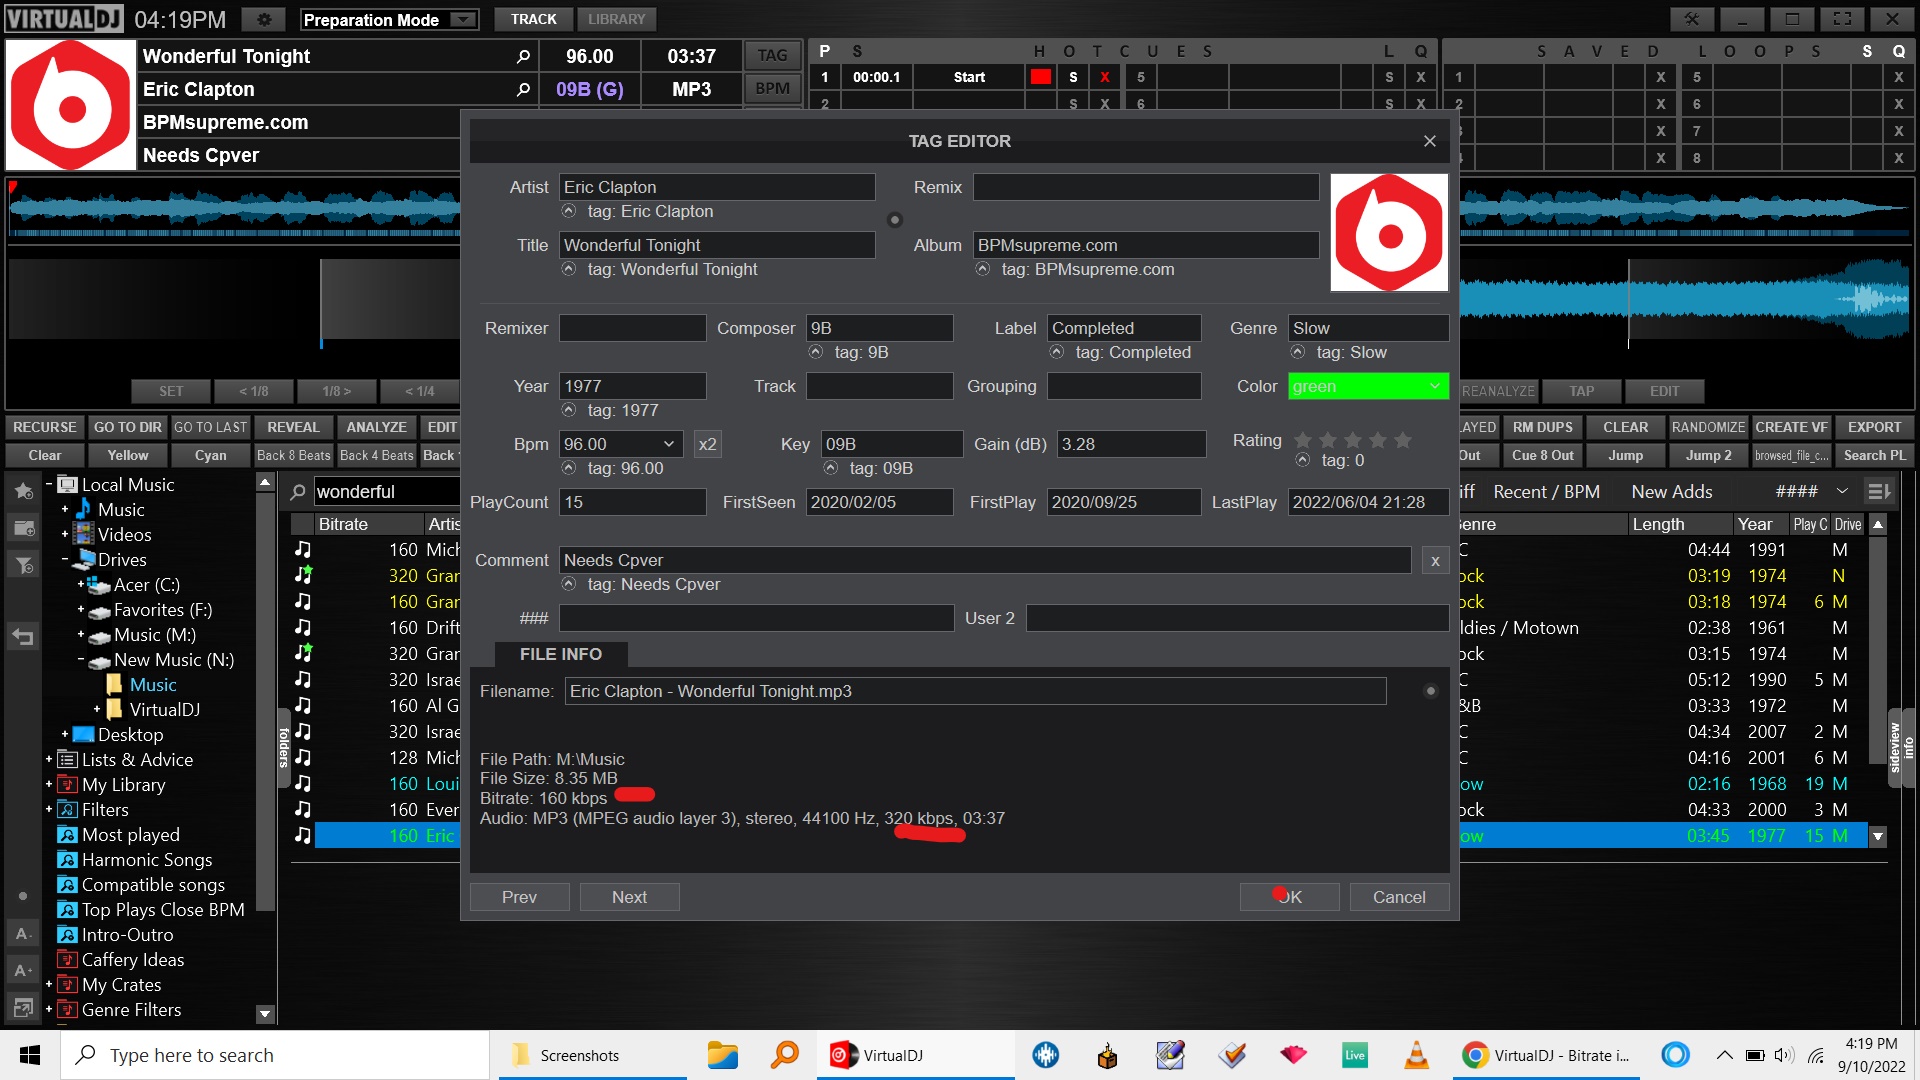
Task: Open the Preparation Mode dropdown
Action: (x=389, y=20)
